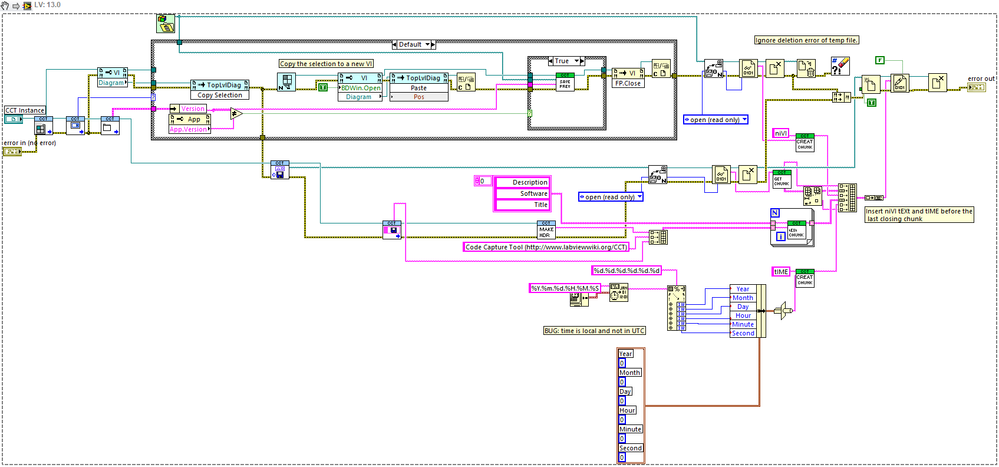Viewport: 999px width, 467px height.
Task: Open the True case selector dropdown
Action: tap(578, 61)
